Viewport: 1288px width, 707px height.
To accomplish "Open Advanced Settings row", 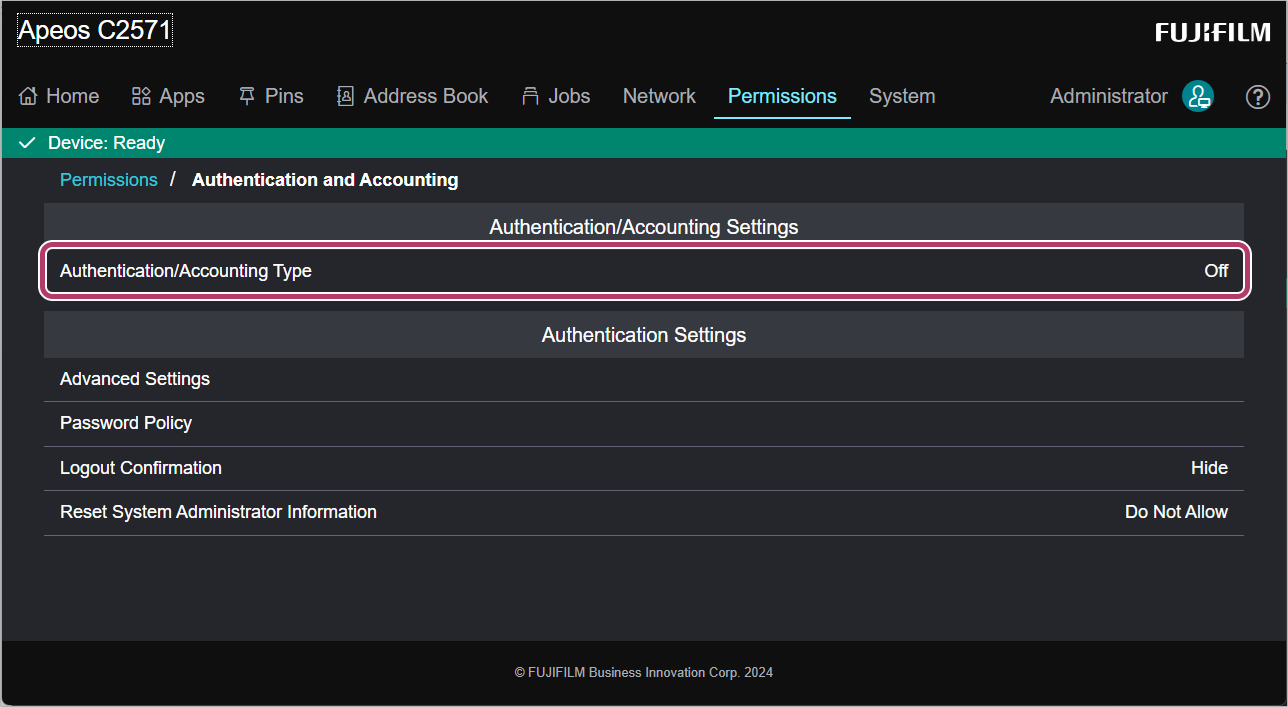I will pyautogui.click(x=644, y=380).
